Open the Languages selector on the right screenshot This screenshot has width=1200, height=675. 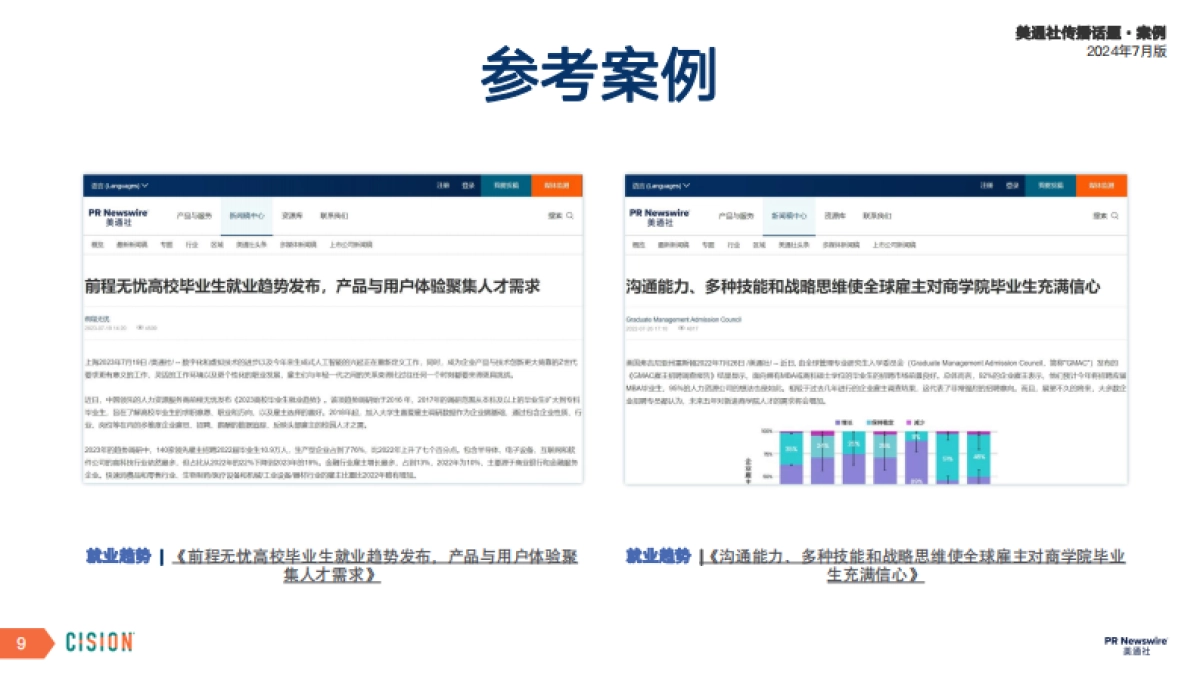(662, 184)
